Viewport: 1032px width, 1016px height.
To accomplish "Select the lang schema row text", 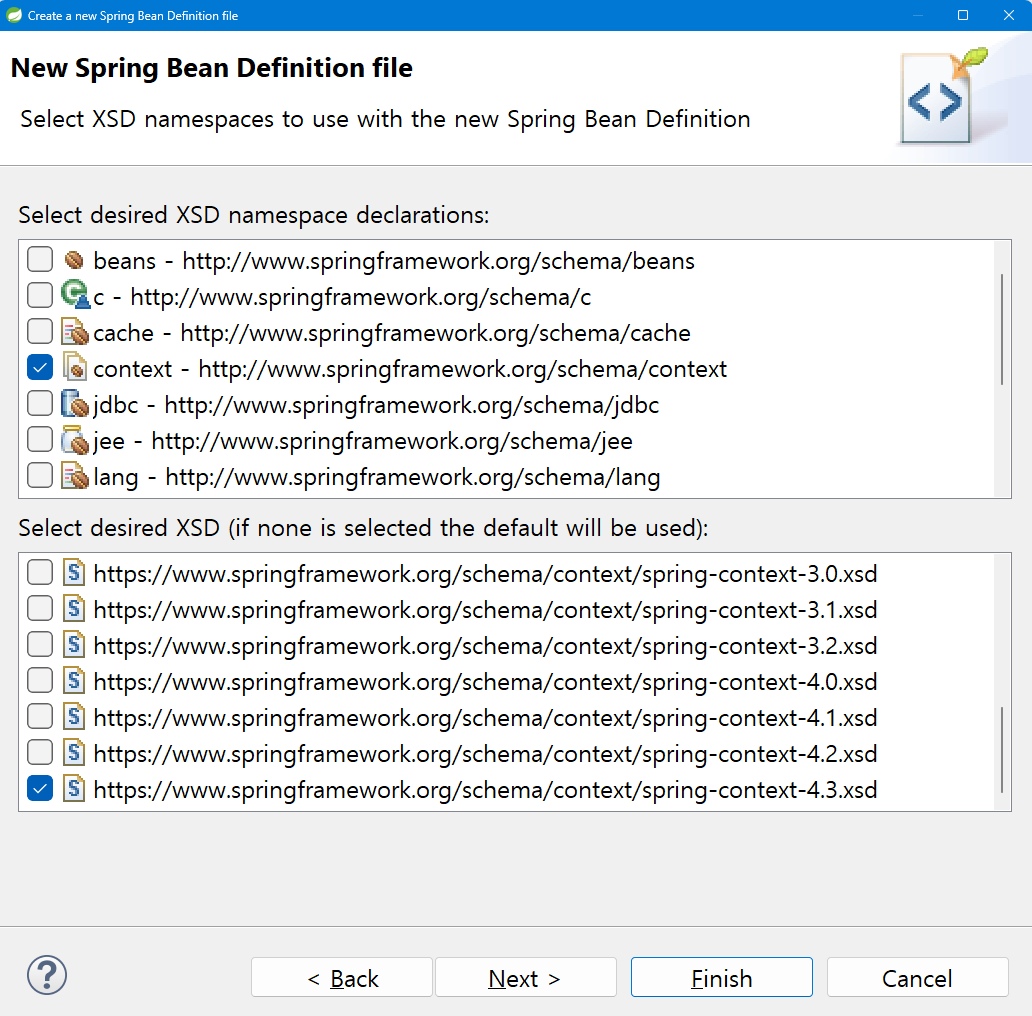I will [376, 477].
